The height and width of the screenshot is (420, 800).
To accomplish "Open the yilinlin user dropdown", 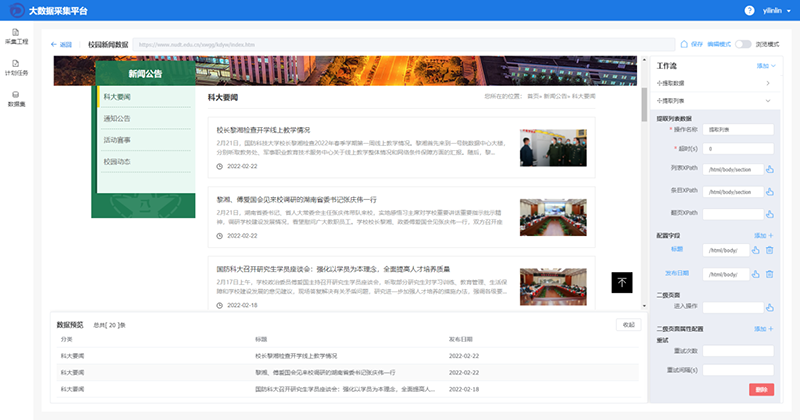I will pos(776,10).
